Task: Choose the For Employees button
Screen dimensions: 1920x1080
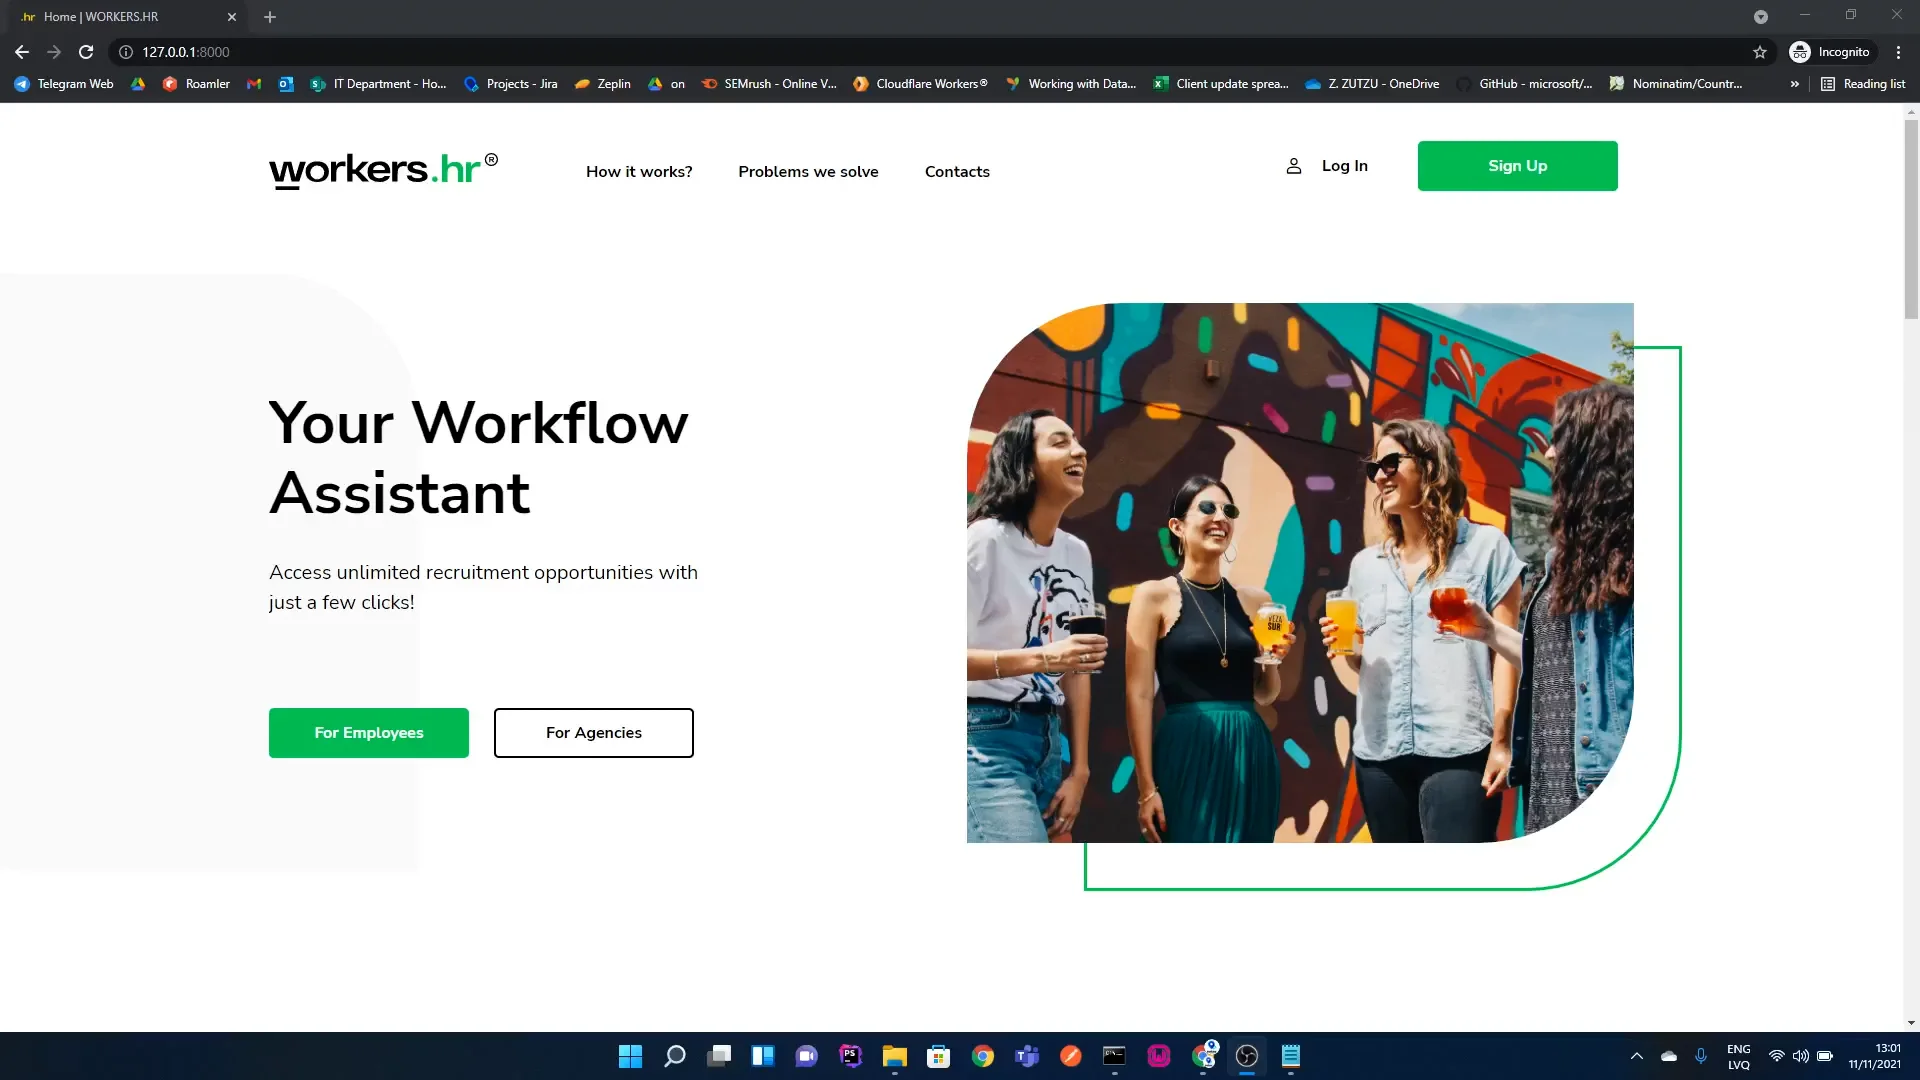Action: tap(369, 733)
